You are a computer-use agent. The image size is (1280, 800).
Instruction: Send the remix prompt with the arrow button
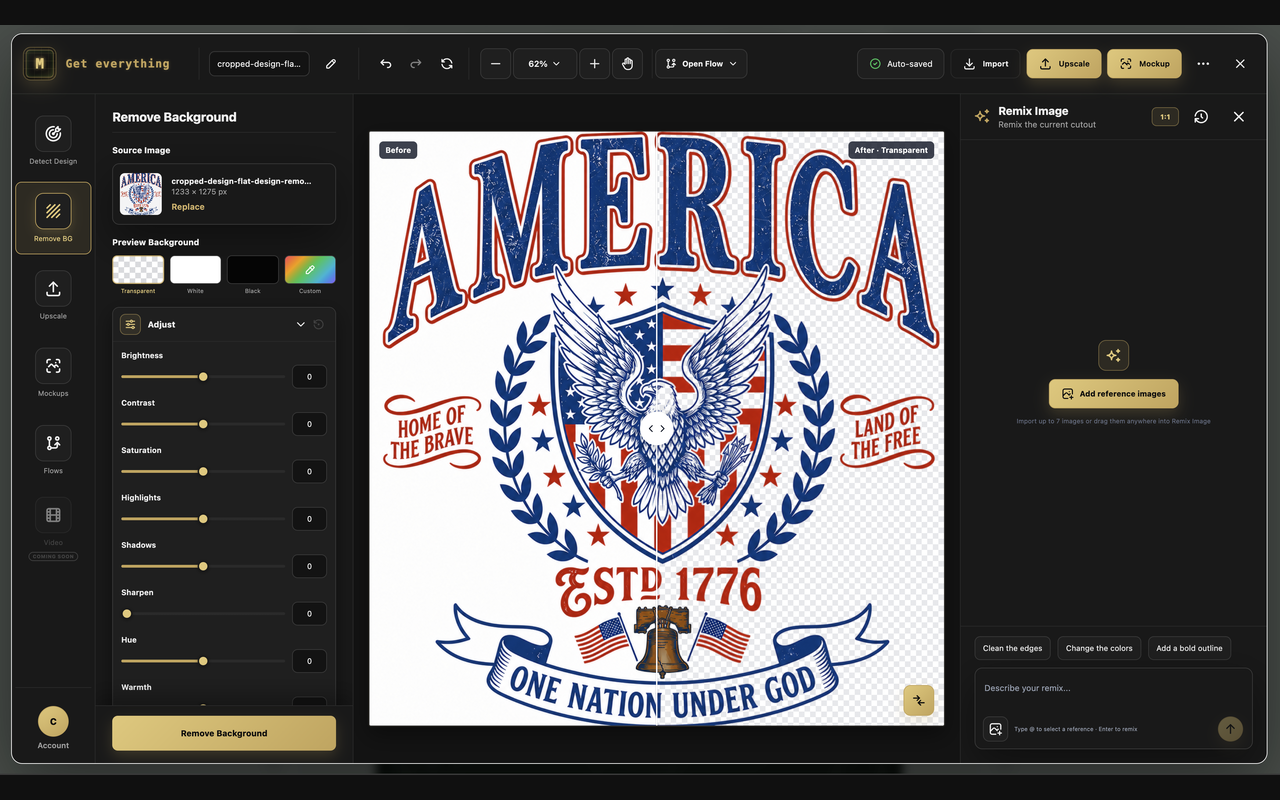pos(1230,729)
